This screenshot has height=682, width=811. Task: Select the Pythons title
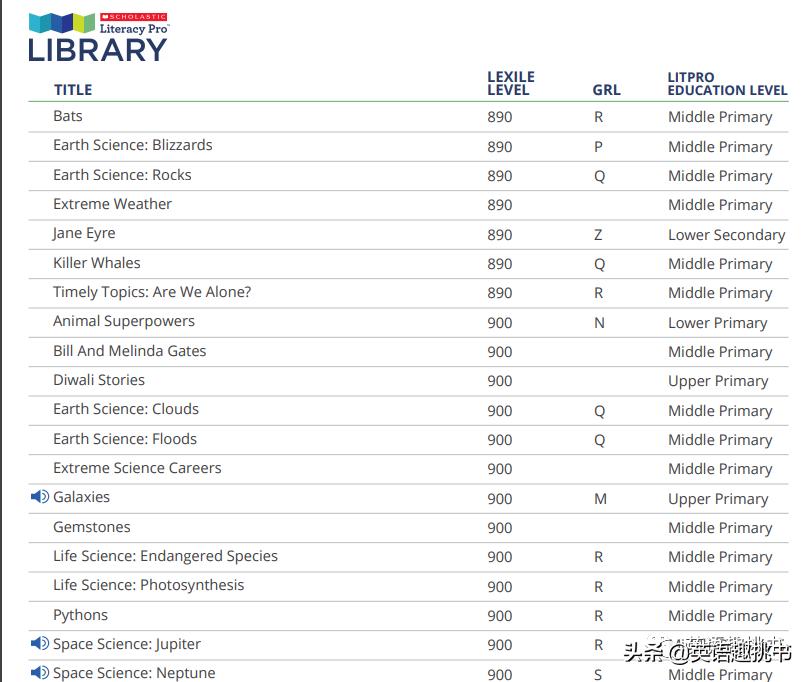click(x=80, y=615)
